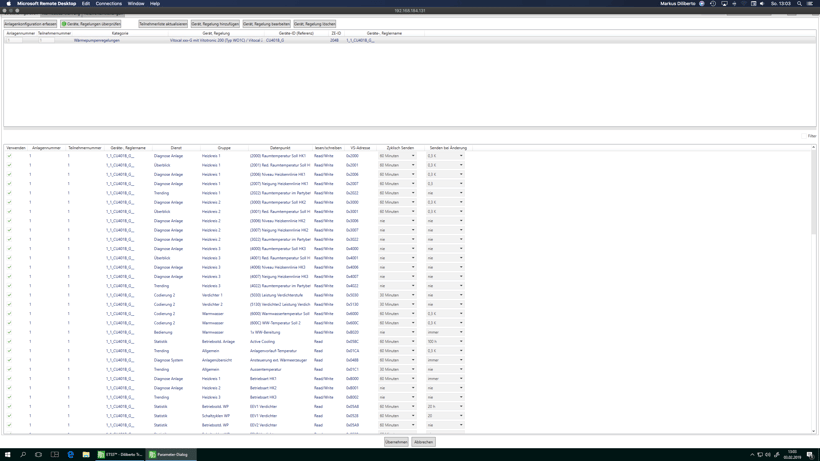Image resolution: width=820 pixels, height=461 pixels.
Task: Open the Connections menu
Action: click(x=109, y=4)
